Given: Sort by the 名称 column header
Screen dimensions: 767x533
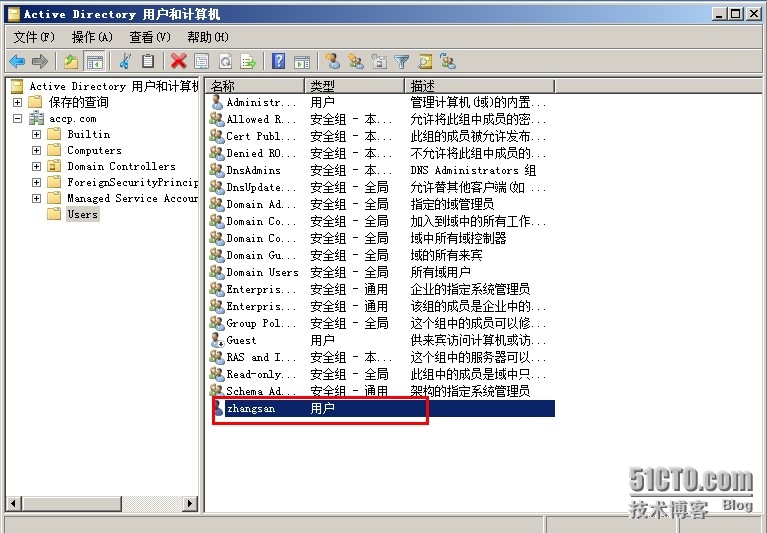Looking at the screenshot, I should (255, 86).
